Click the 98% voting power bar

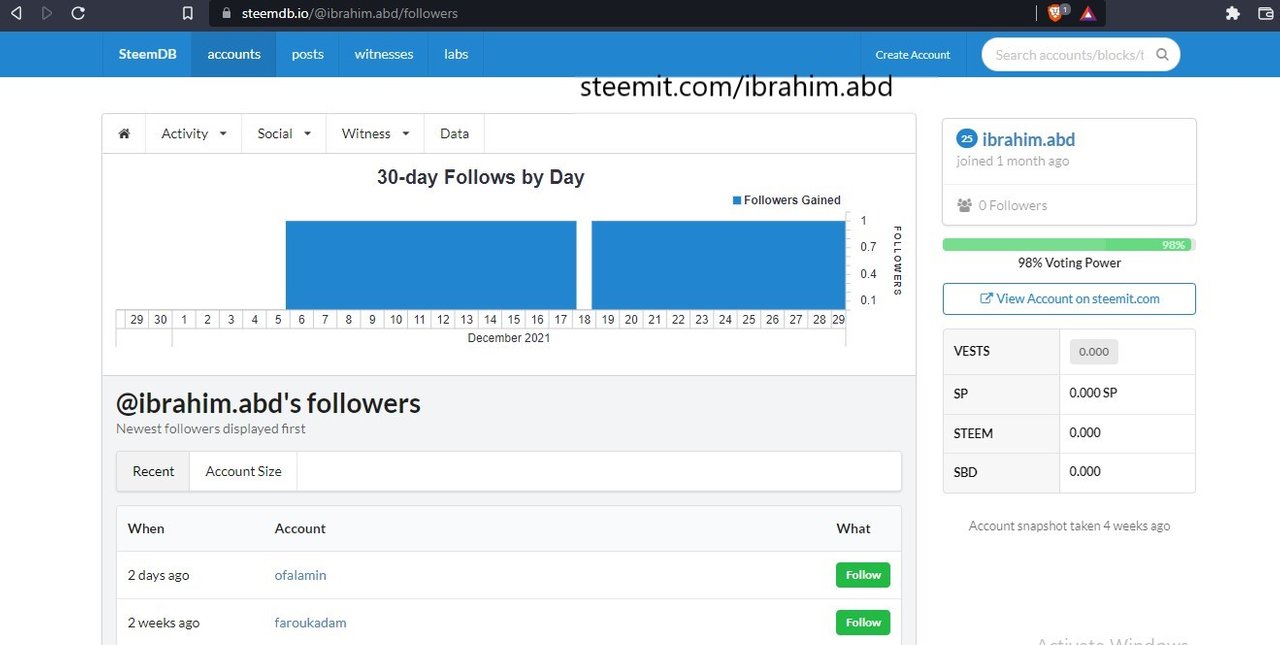pyautogui.click(x=1068, y=245)
